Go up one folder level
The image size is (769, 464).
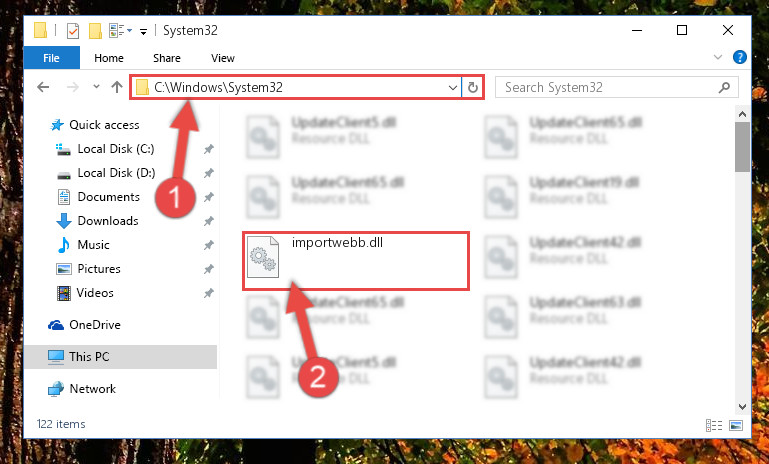117,87
